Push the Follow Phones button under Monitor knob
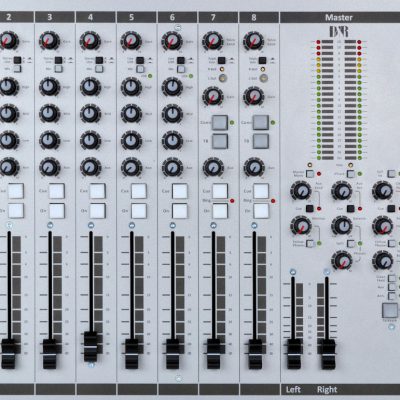 [x=310, y=244]
